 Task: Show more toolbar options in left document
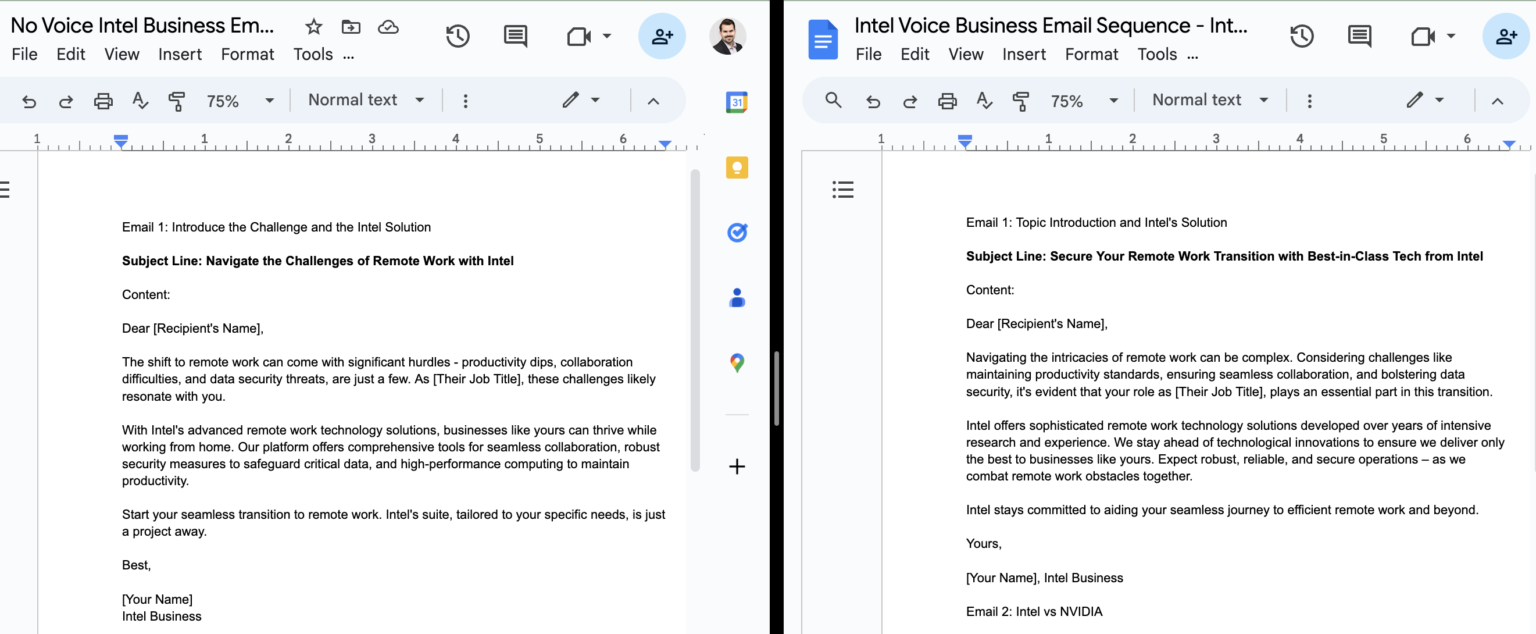click(465, 100)
